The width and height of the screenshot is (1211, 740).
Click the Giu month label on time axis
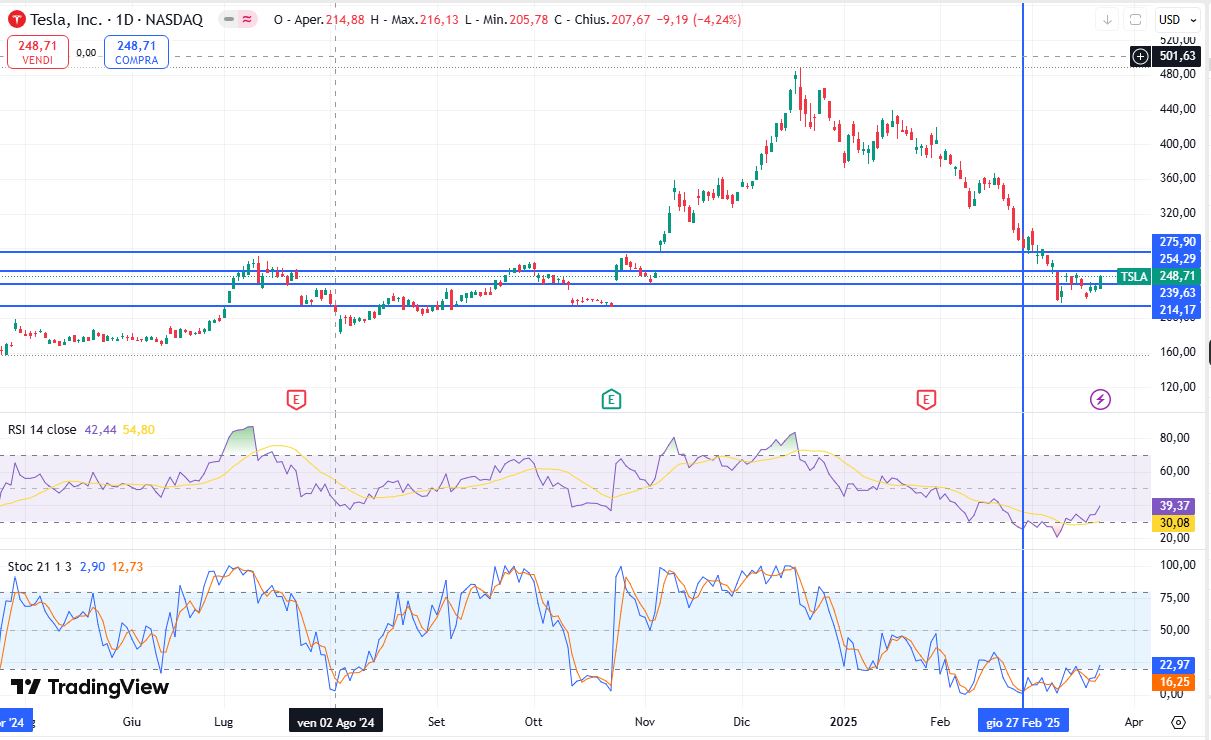point(131,721)
